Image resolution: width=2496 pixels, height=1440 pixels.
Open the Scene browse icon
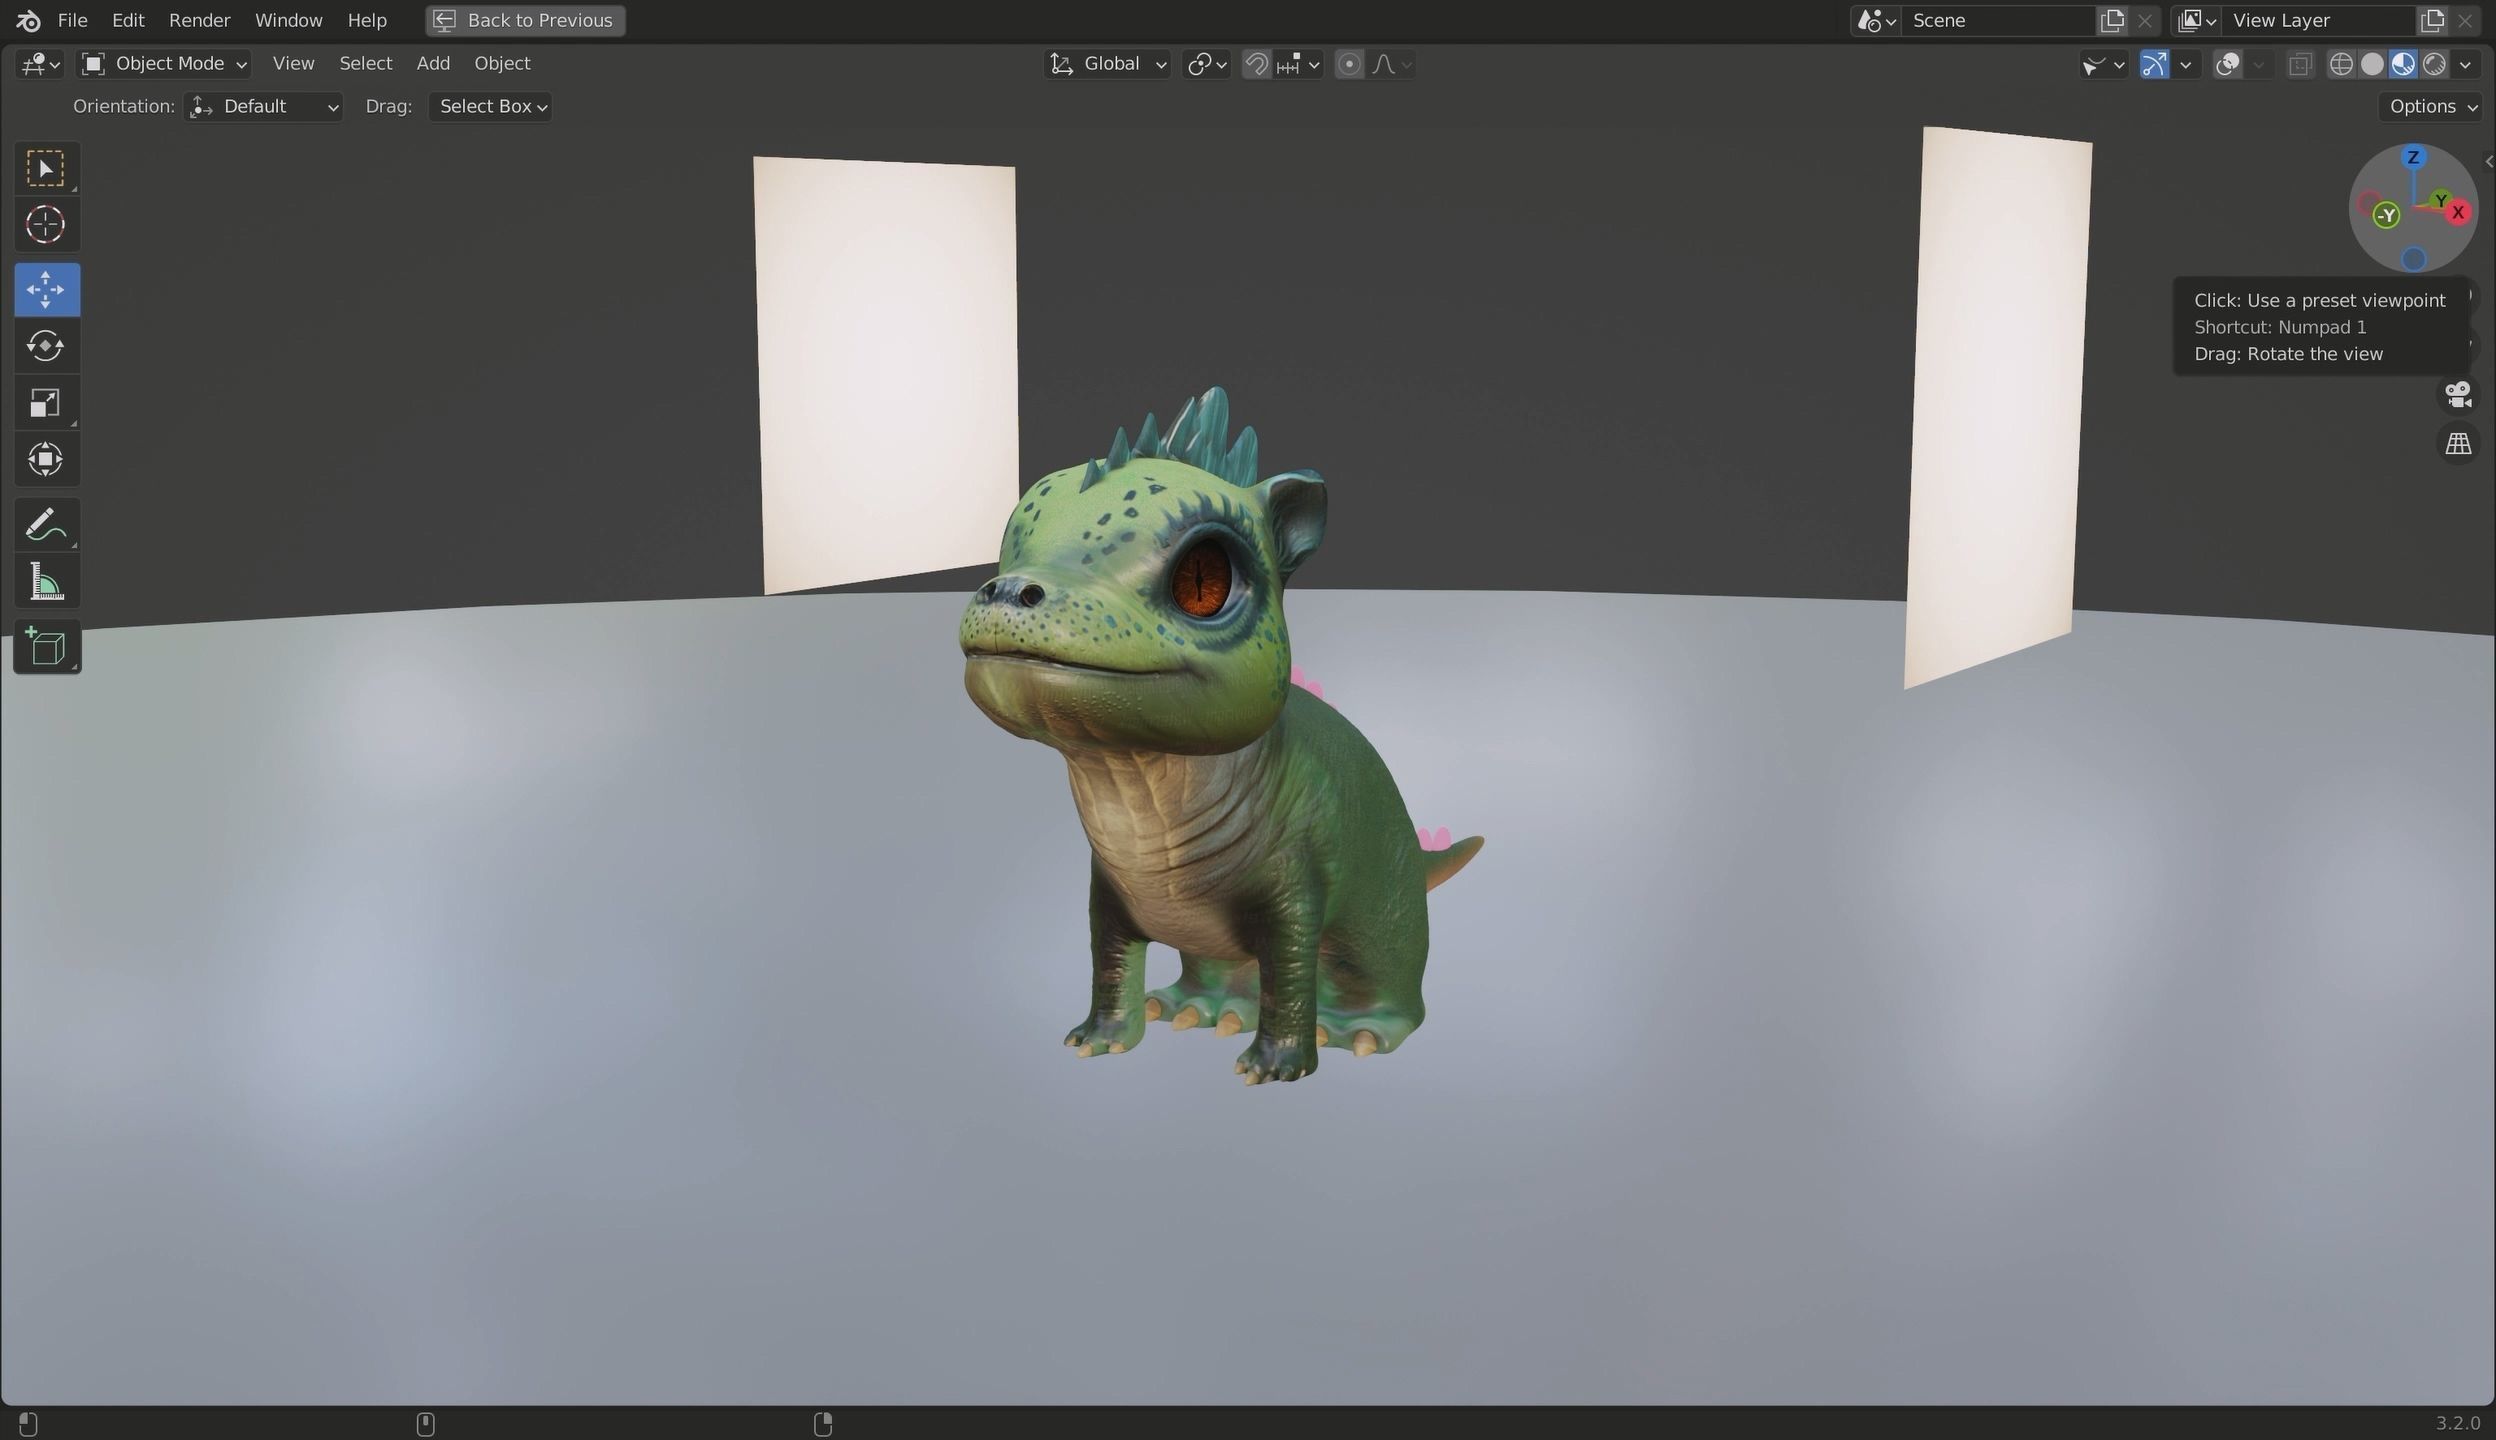pos(1876,20)
